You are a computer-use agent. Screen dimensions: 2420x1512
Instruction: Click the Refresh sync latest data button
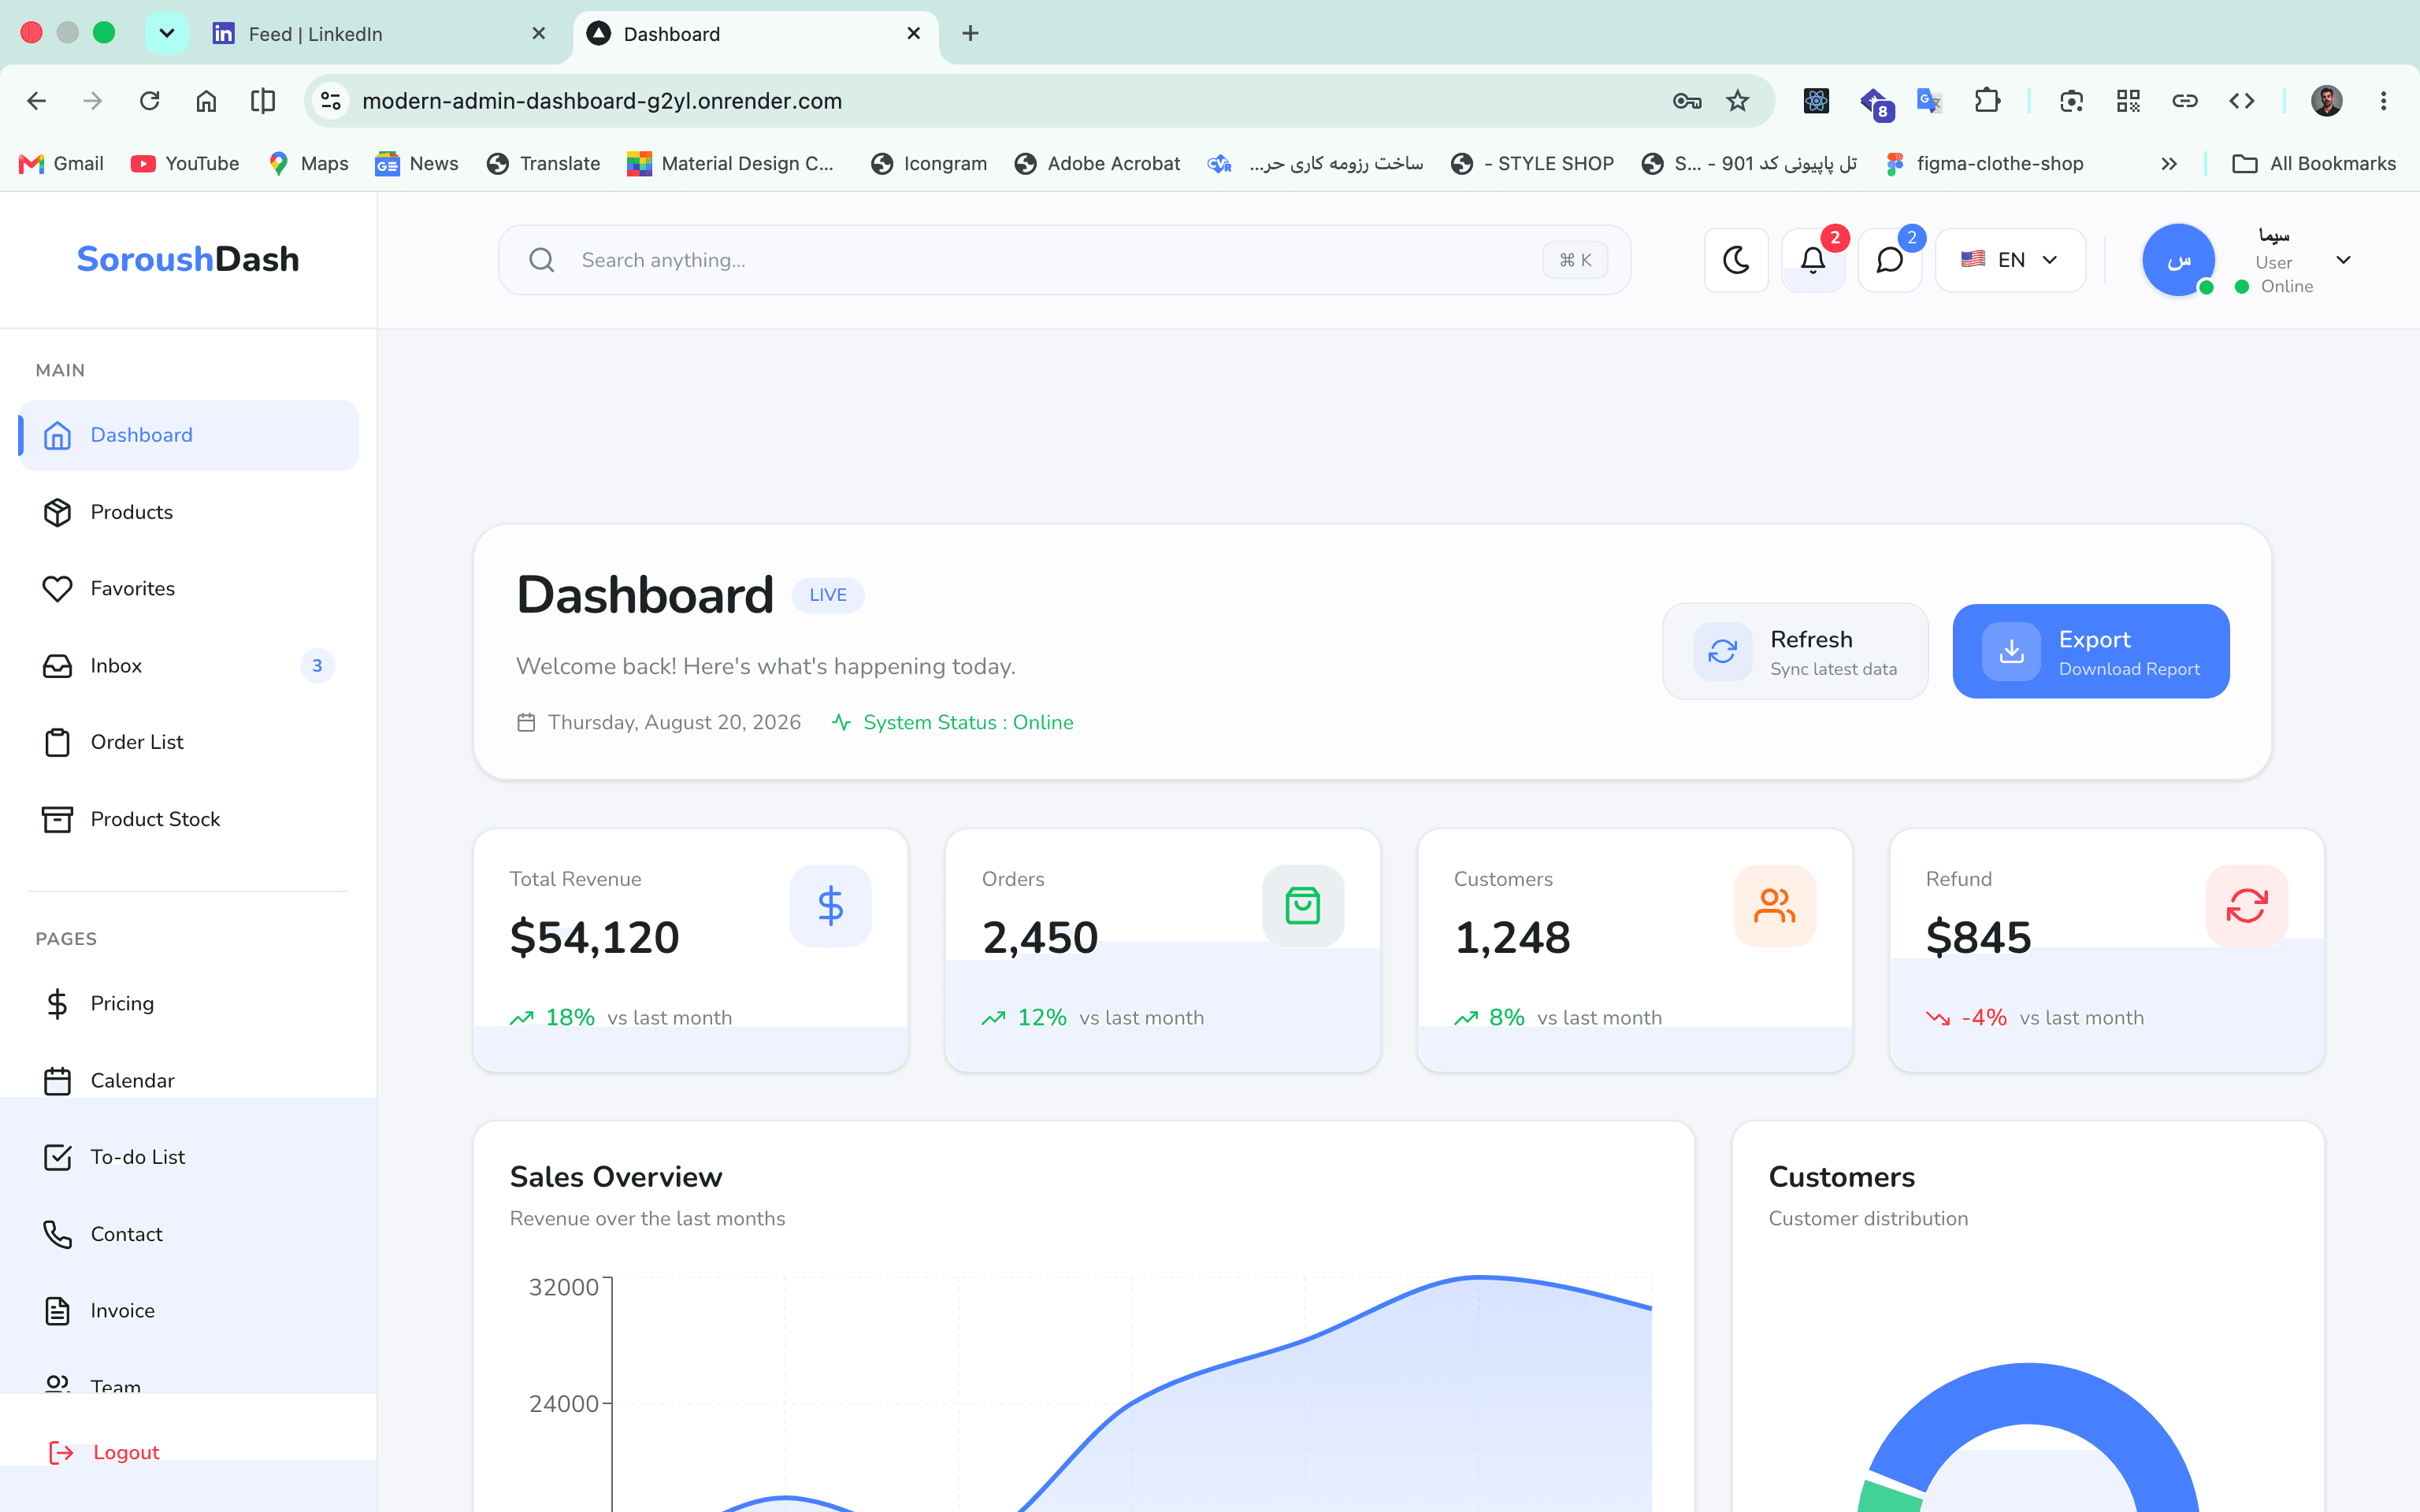click(x=1795, y=651)
